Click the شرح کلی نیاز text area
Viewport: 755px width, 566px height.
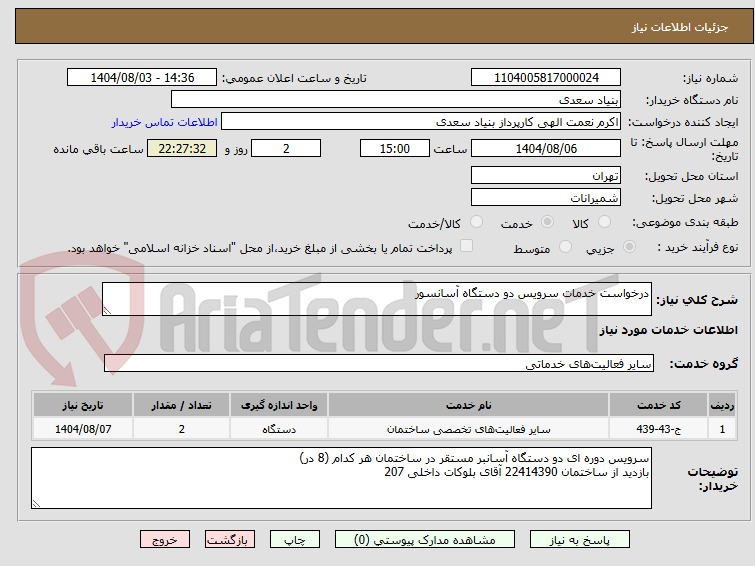377,299
